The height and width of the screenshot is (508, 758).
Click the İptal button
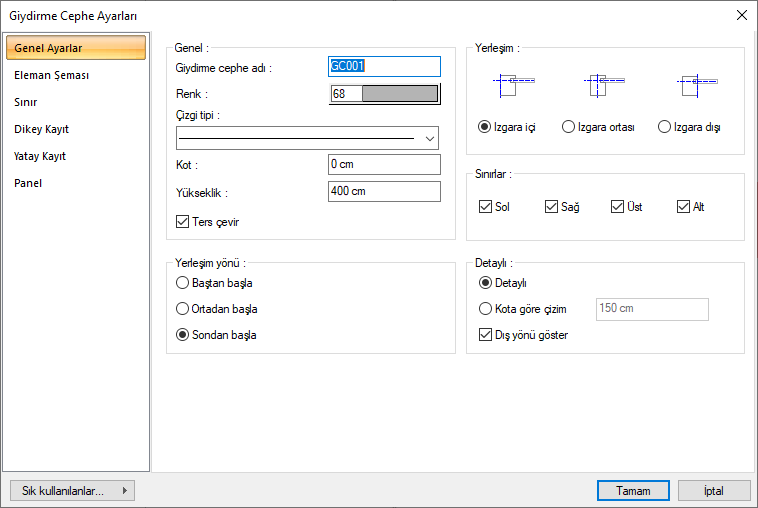(x=714, y=491)
